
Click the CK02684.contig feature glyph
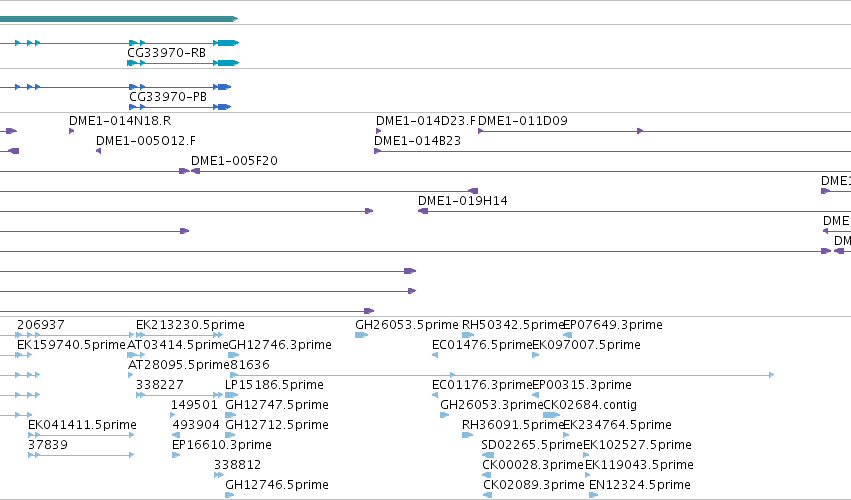(x=551, y=415)
